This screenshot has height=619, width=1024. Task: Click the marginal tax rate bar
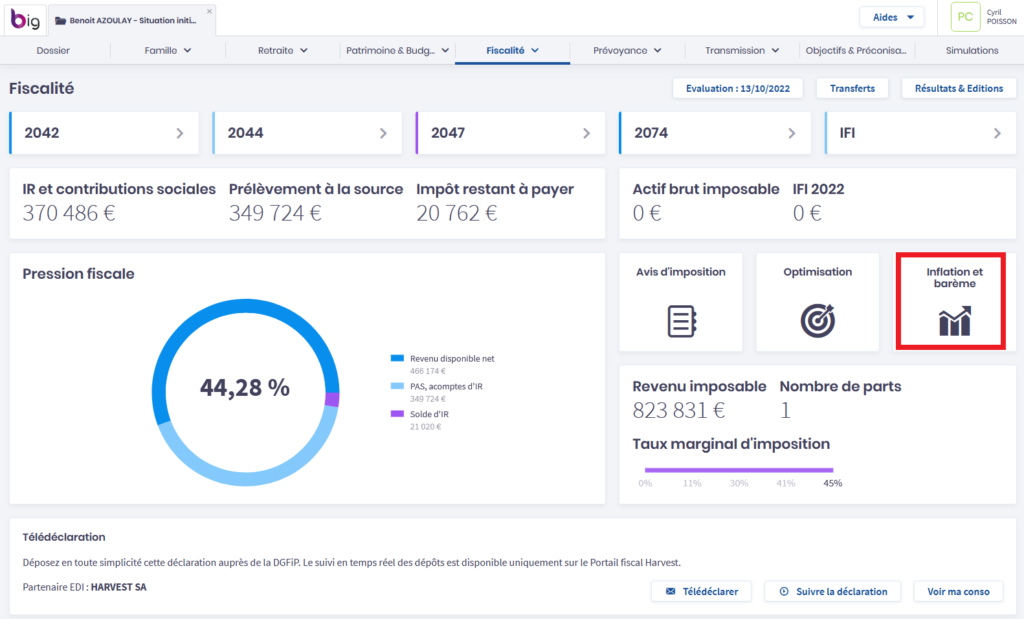coord(738,469)
